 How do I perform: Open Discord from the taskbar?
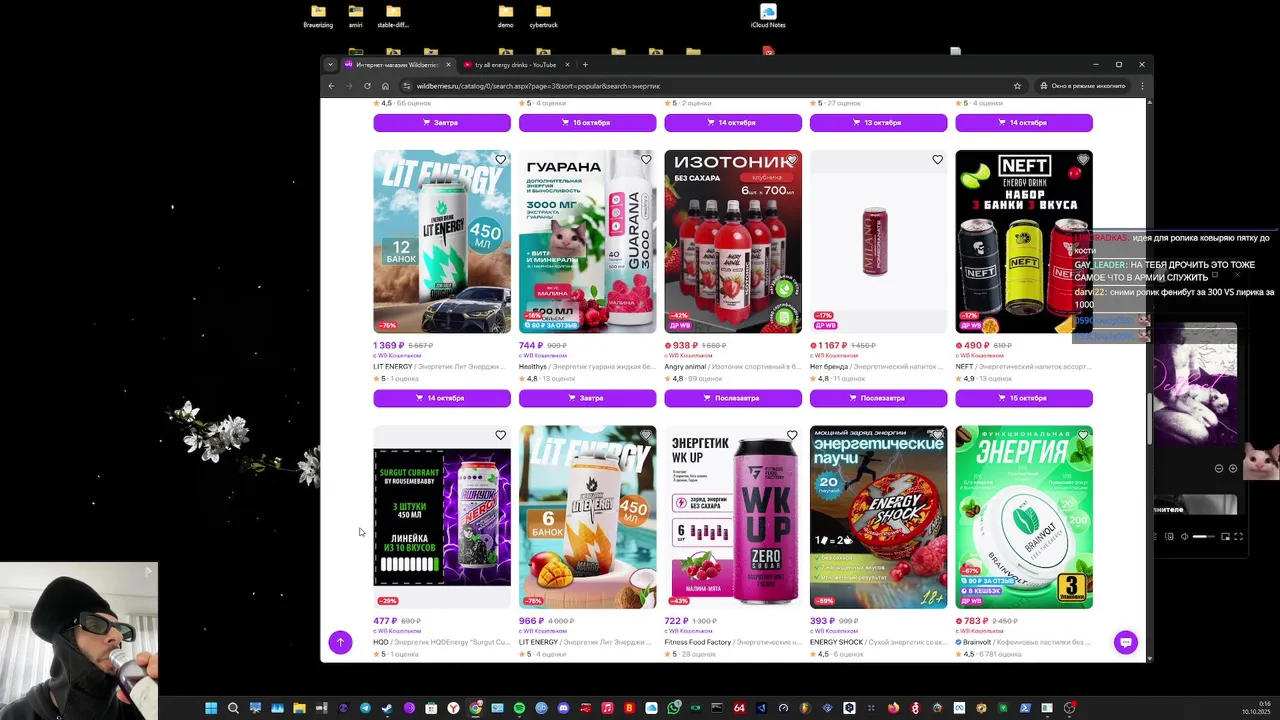click(563, 708)
